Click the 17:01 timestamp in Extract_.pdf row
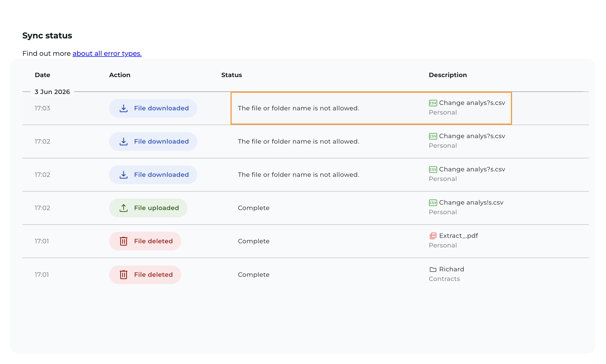 42,241
